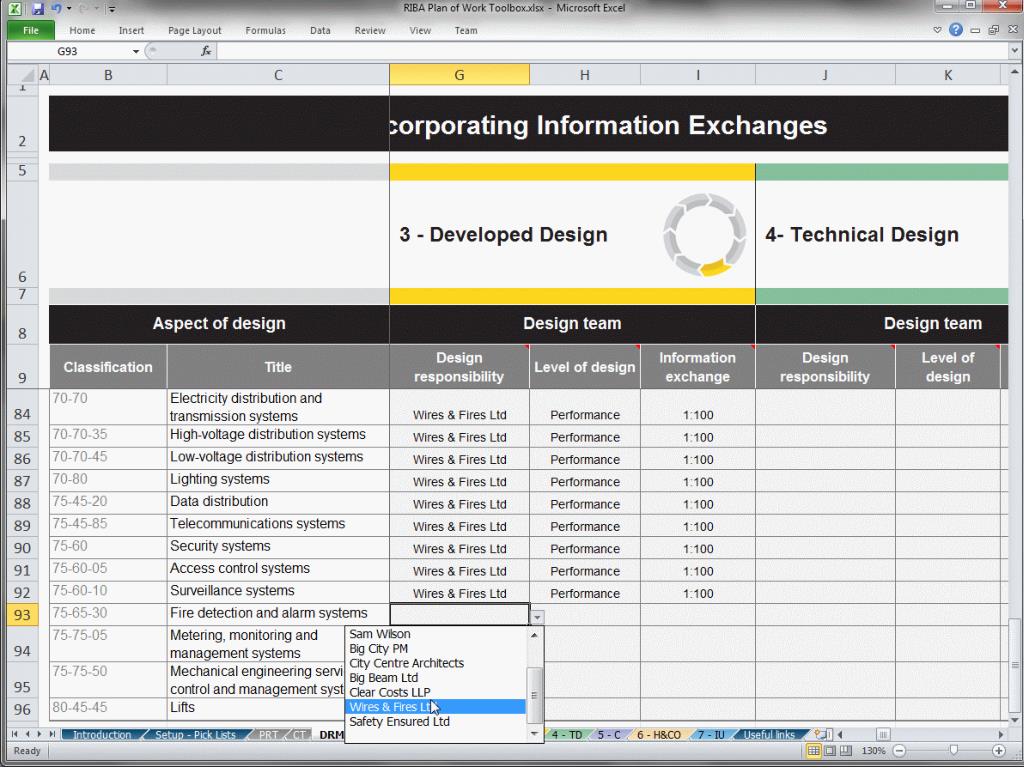Click the Save icon in Quick Access Toolbar
This screenshot has width=1024, height=768.
(38, 9)
